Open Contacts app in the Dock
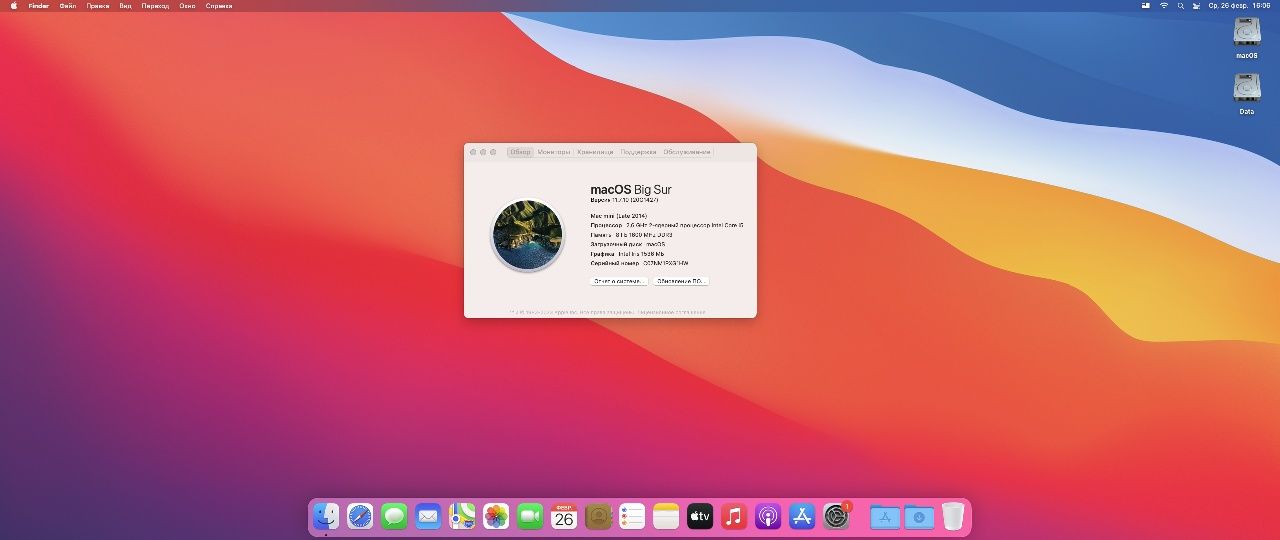 [x=598, y=516]
